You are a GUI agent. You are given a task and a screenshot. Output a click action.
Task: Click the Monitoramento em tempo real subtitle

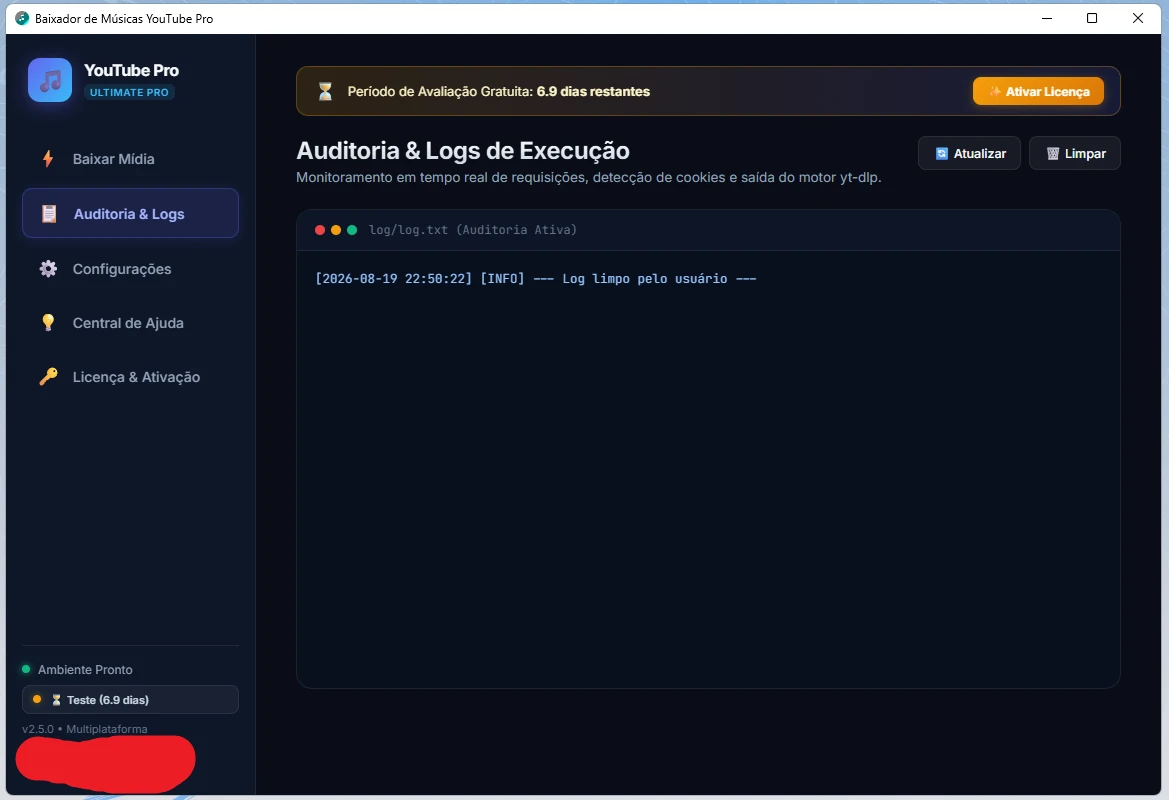point(588,177)
